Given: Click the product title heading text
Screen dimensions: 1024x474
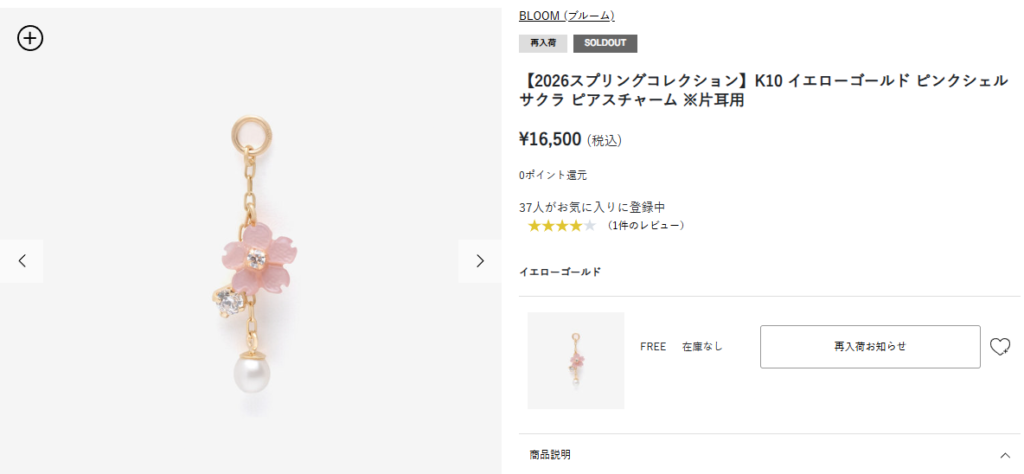Looking at the screenshot, I should click(x=763, y=91).
